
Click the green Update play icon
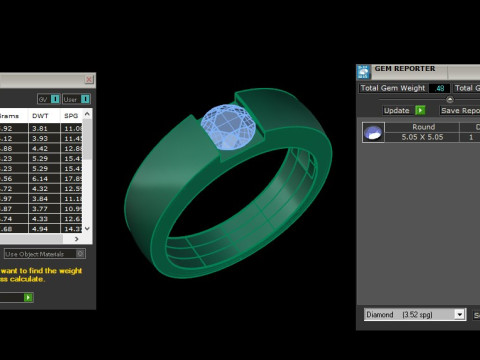(x=420, y=110)
